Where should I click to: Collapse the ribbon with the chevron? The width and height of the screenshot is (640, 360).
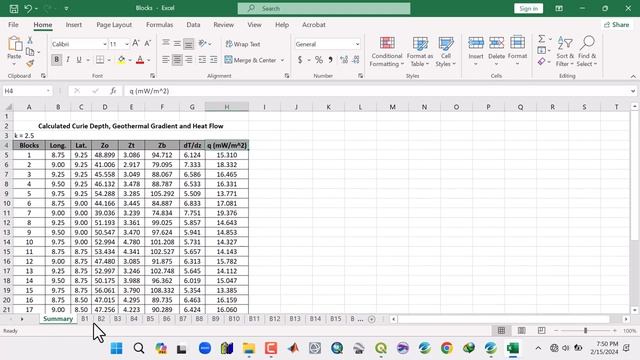[x=633, y=76]
